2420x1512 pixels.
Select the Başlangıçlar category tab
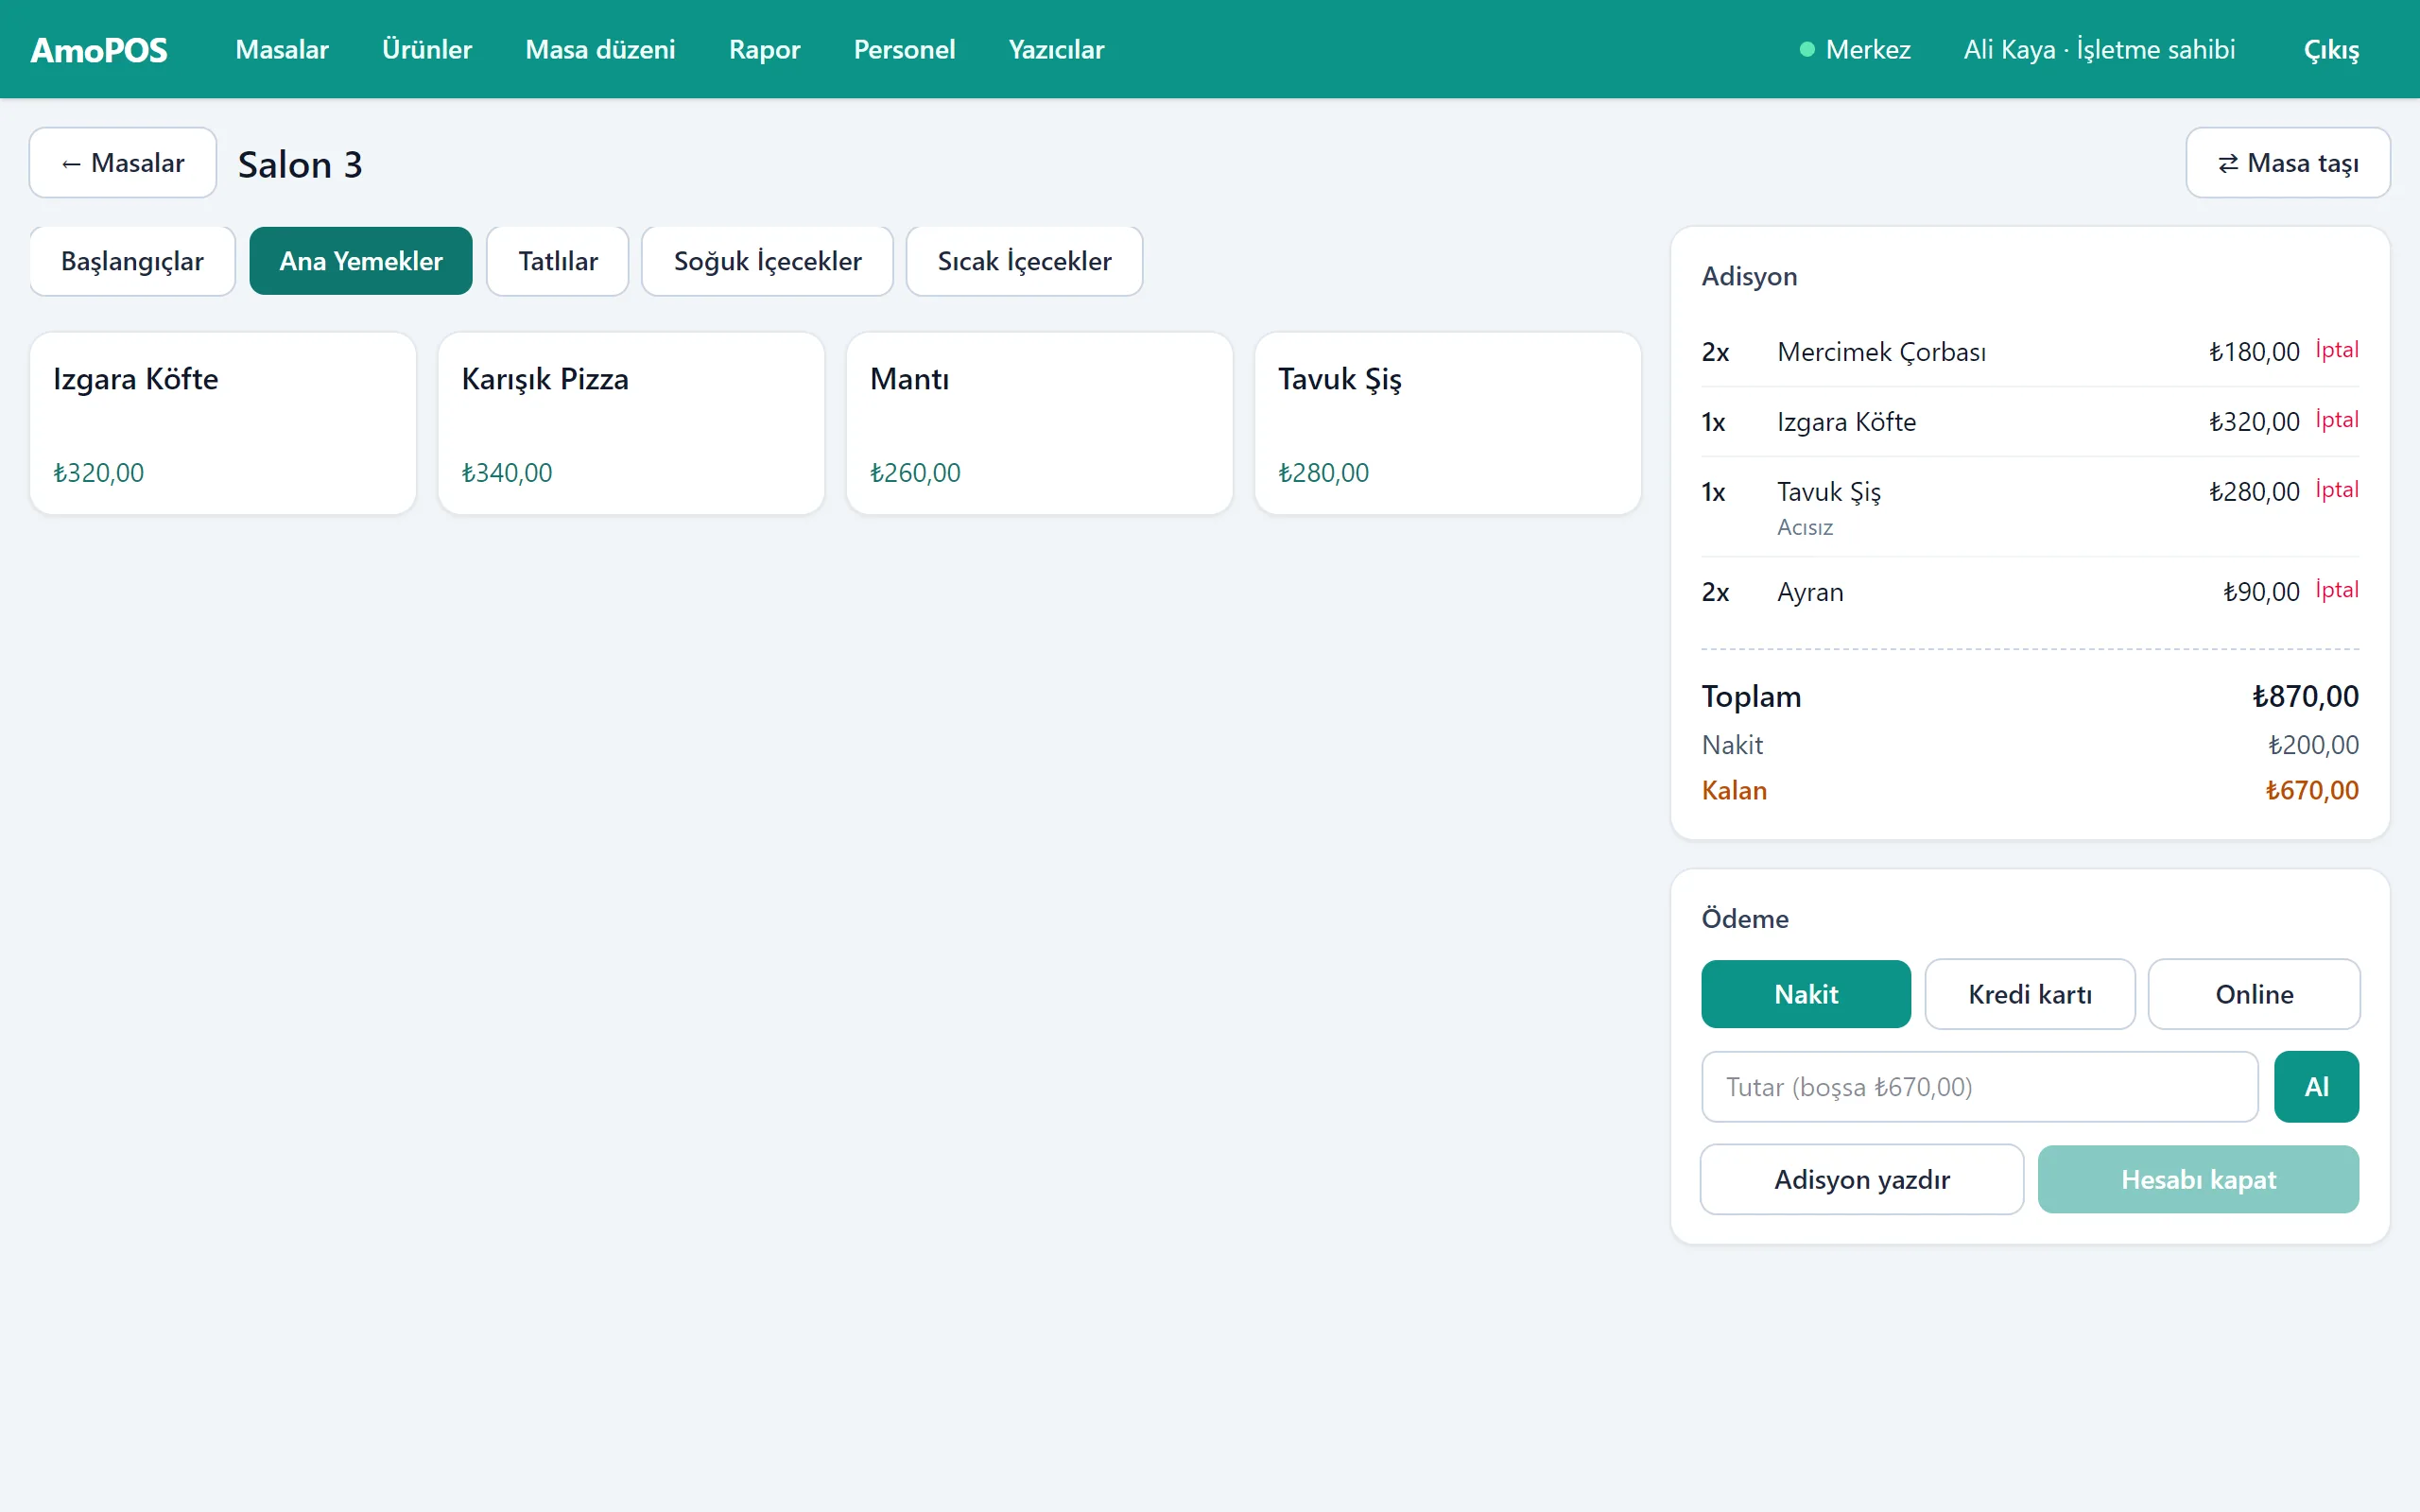[132, 261]
